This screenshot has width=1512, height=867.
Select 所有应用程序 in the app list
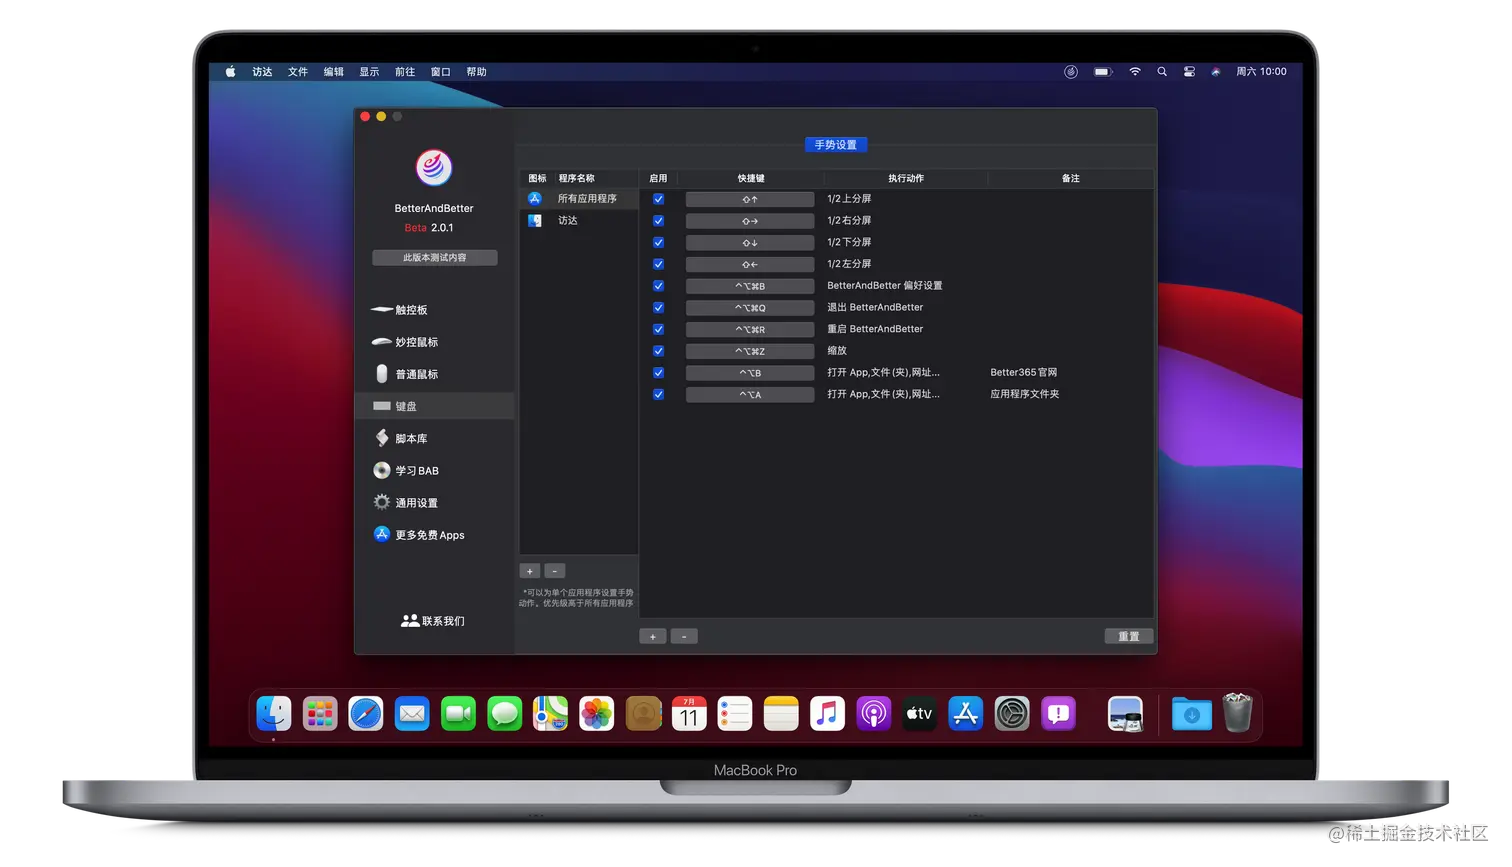click(x=579, y=199)
